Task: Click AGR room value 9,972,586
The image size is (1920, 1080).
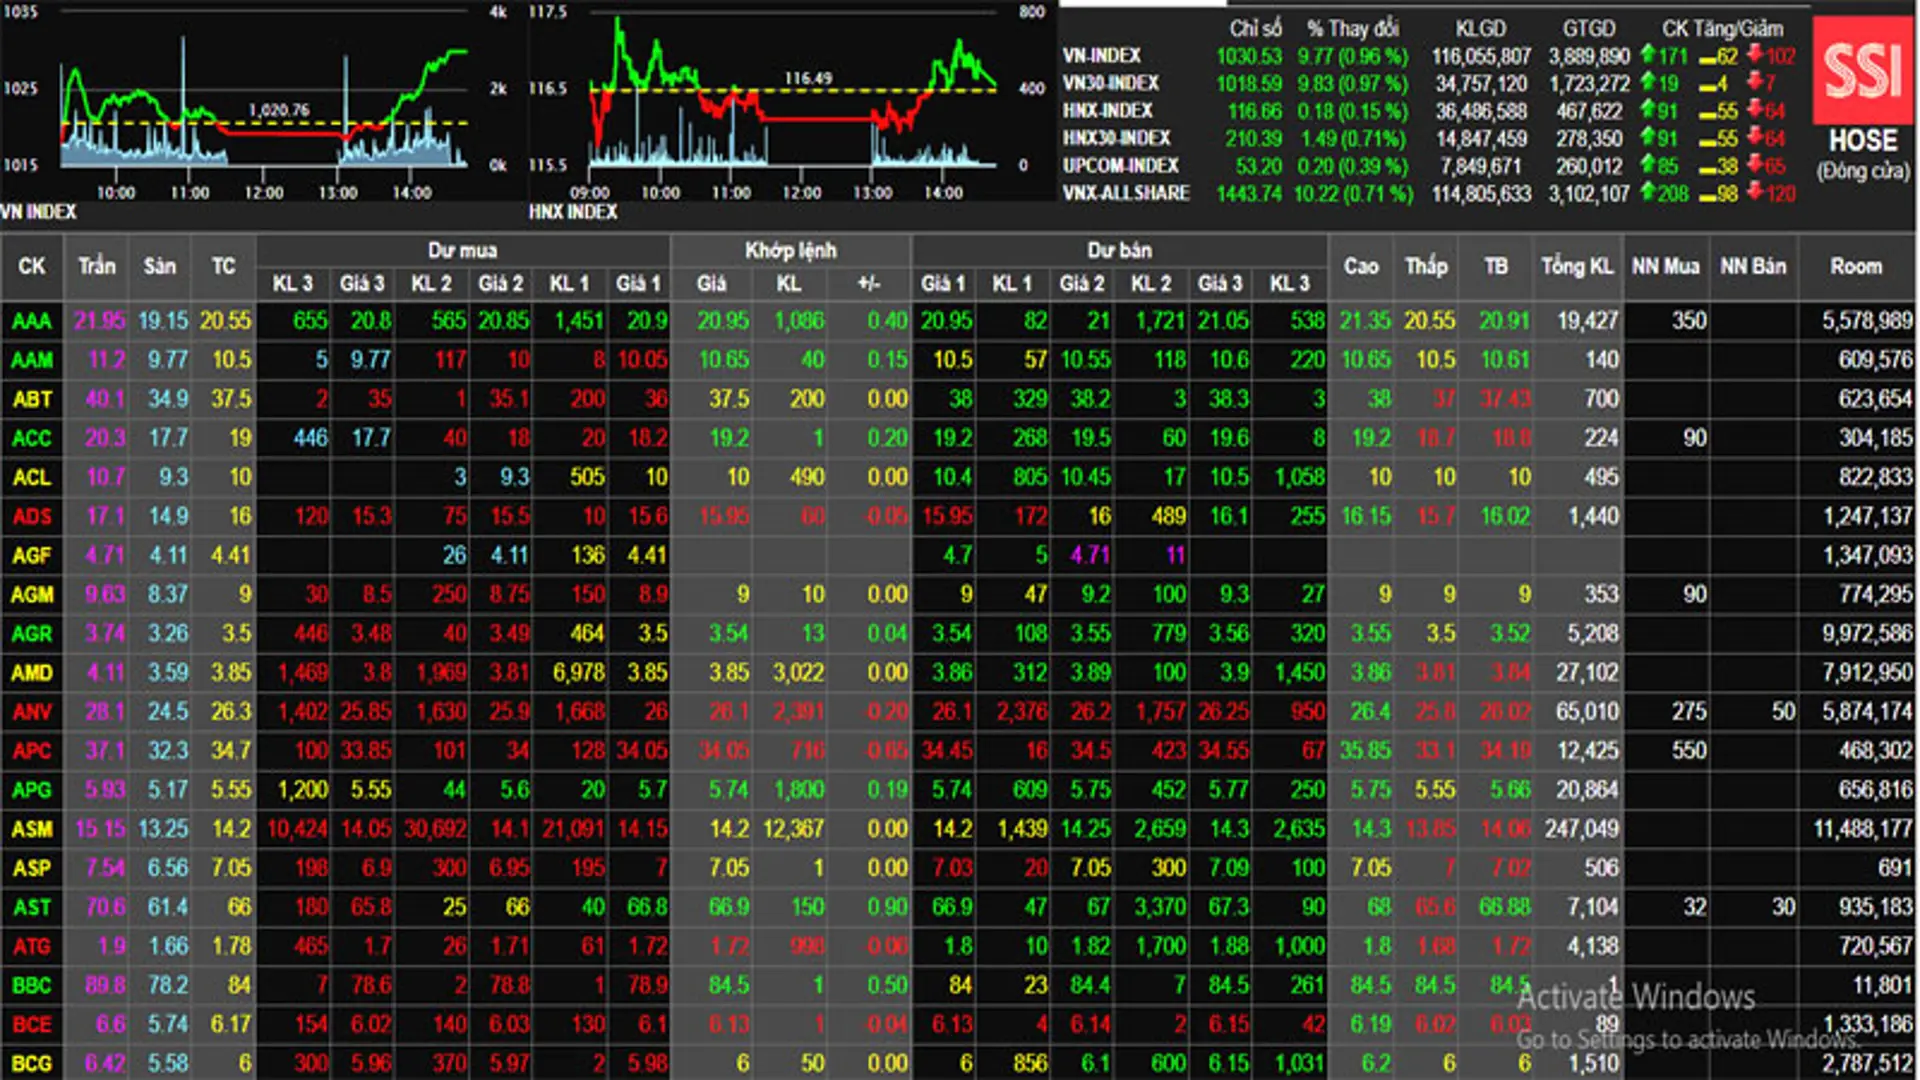Action: [x=1867, y=633]
